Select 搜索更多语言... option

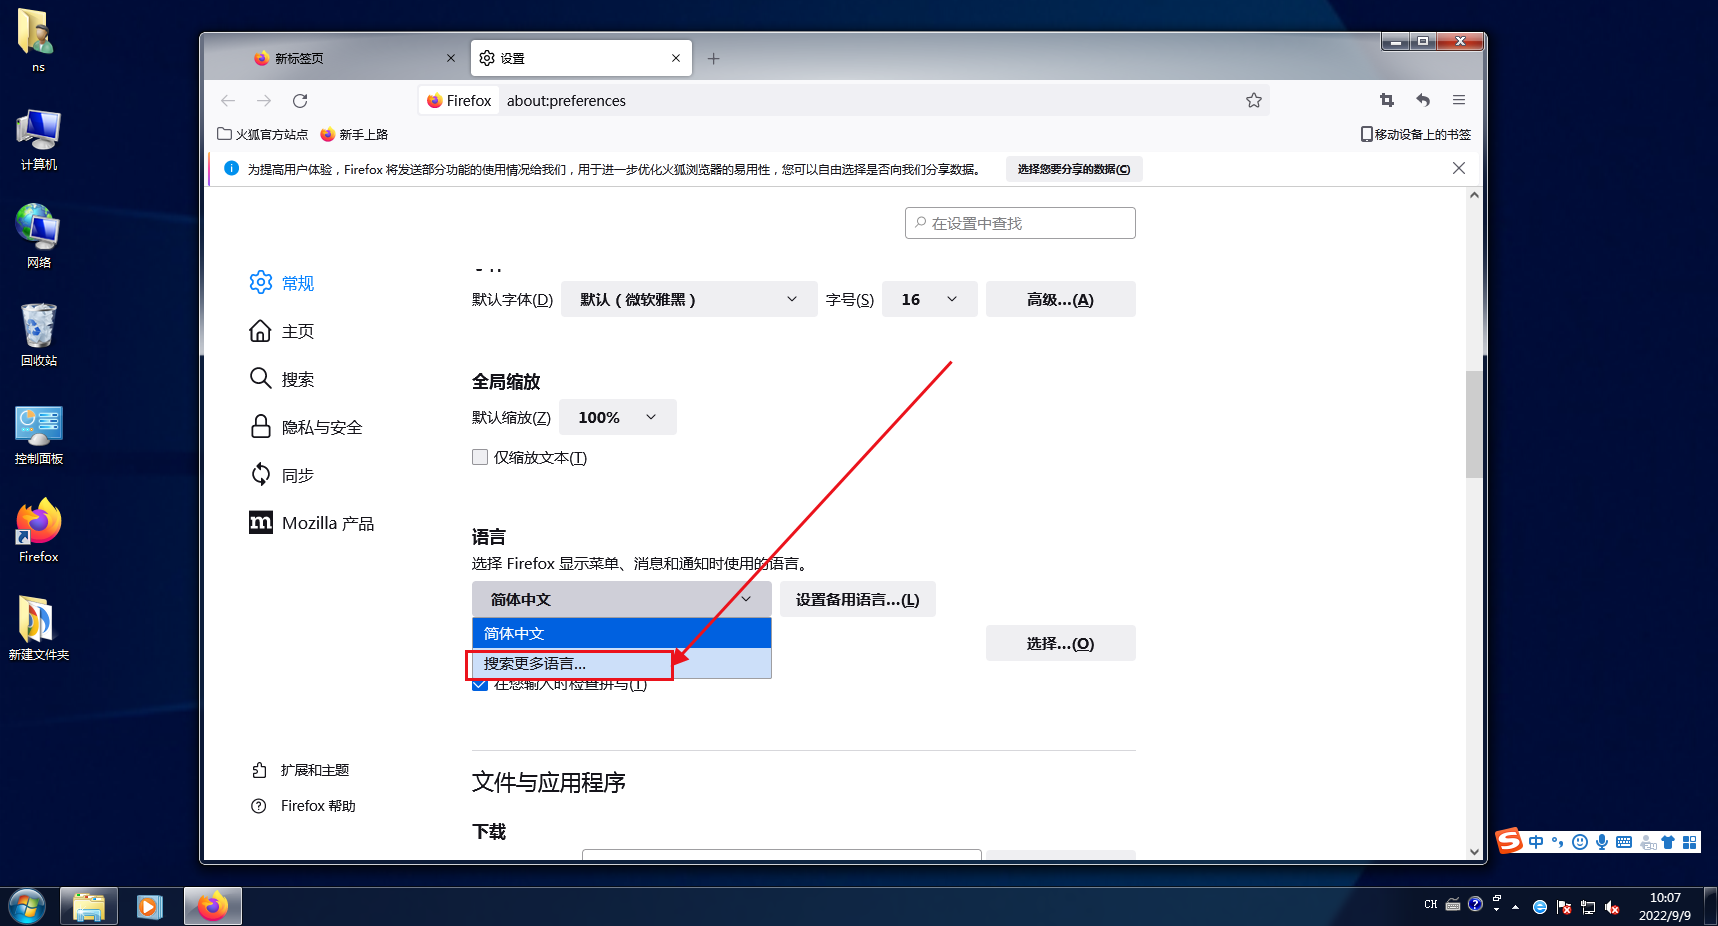[x=621, y=663]
